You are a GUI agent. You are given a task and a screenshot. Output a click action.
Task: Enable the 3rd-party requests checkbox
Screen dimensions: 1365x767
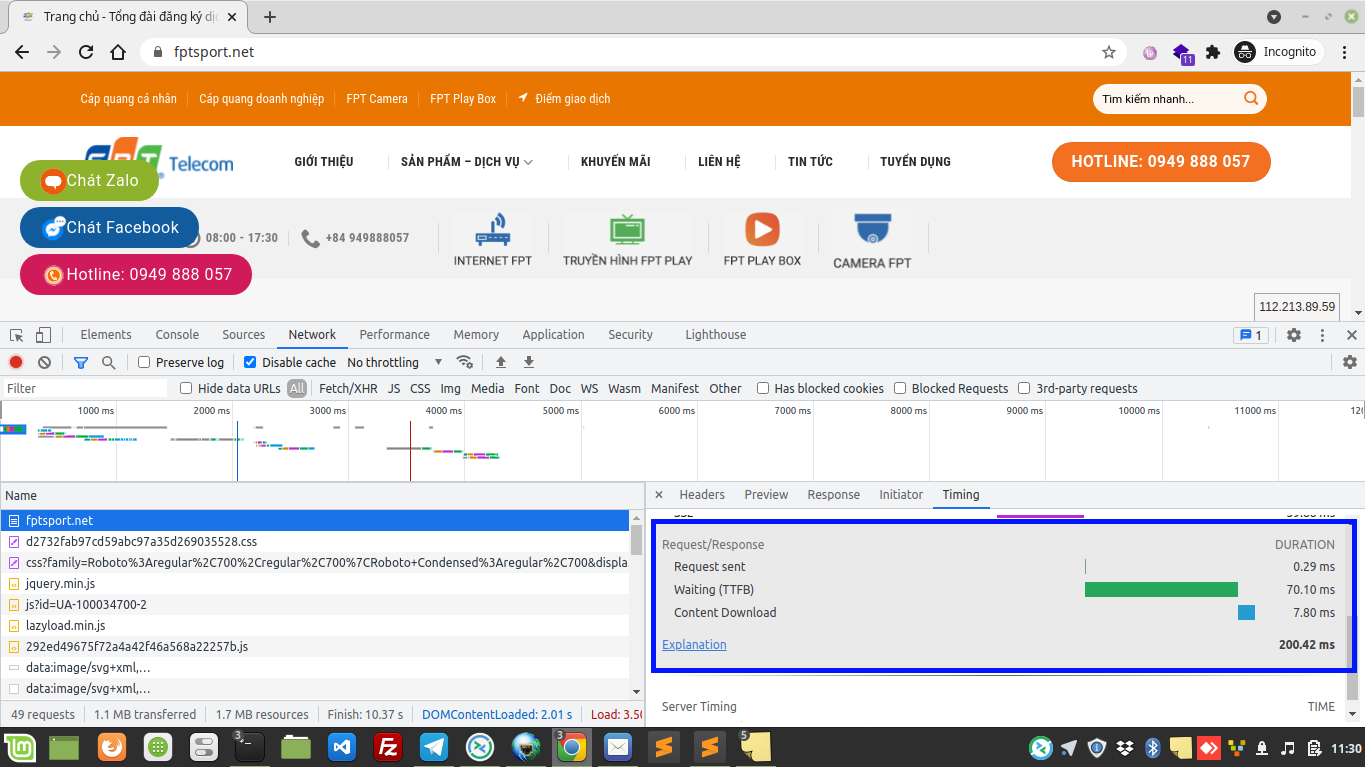1024,389
